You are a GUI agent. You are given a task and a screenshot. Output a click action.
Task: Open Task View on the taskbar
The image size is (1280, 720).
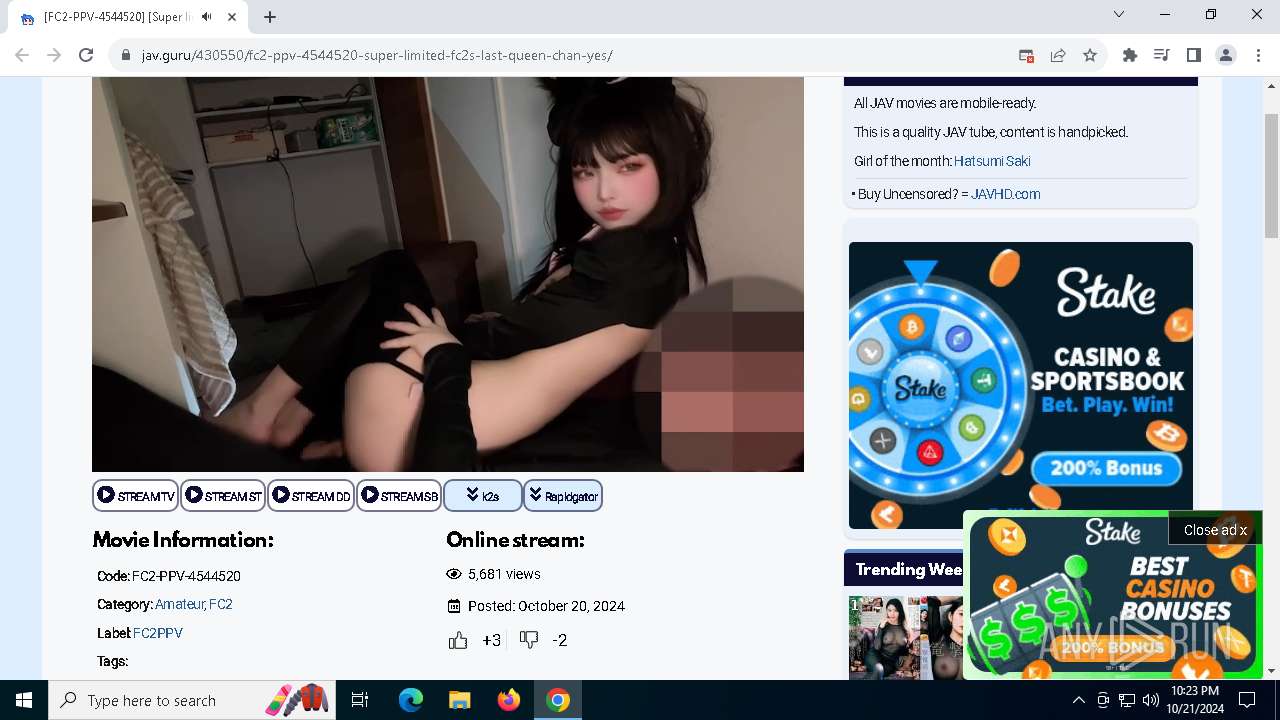click(x=360, y=700)
